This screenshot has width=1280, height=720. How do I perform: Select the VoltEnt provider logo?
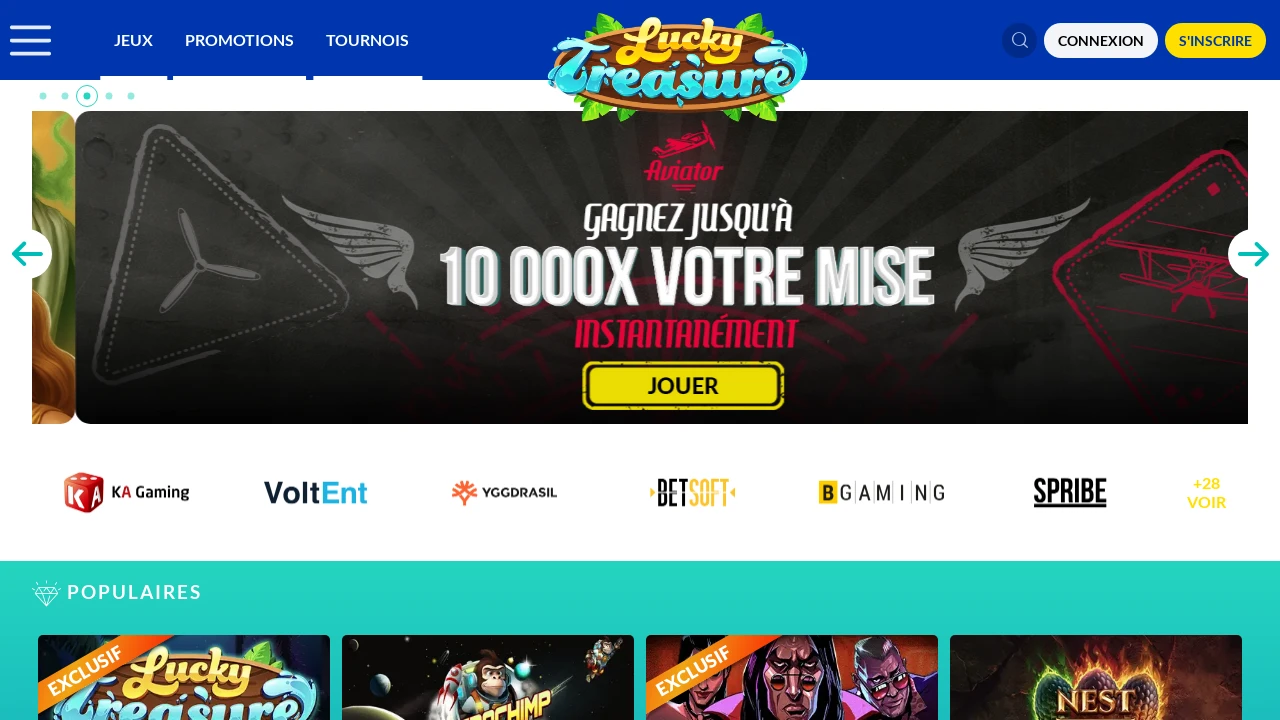tap(315, 492)
